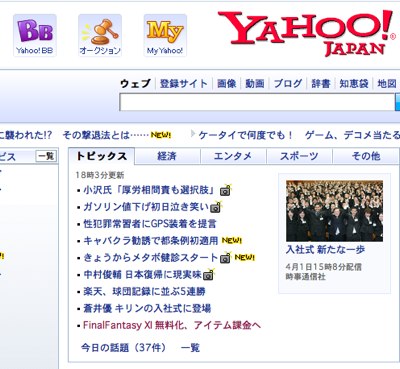Select the 動画 search category
The height and width of the screenshot is (369, 400).
click(255, 83)
